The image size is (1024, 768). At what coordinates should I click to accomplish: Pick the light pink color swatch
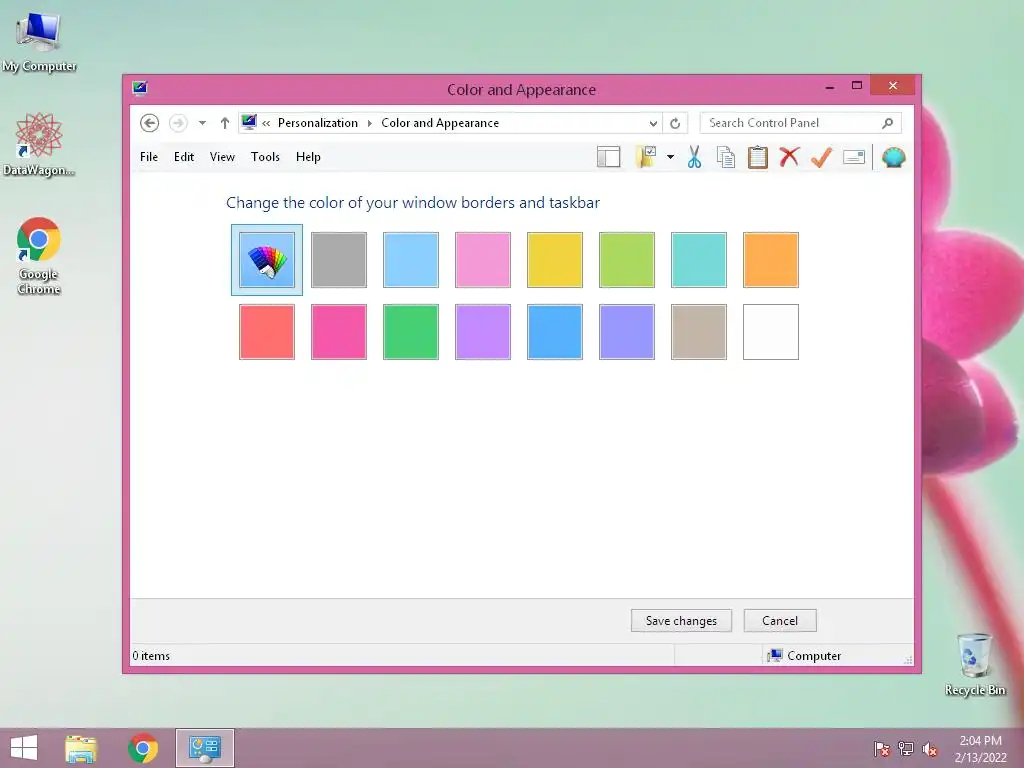[x=483, y=260]
